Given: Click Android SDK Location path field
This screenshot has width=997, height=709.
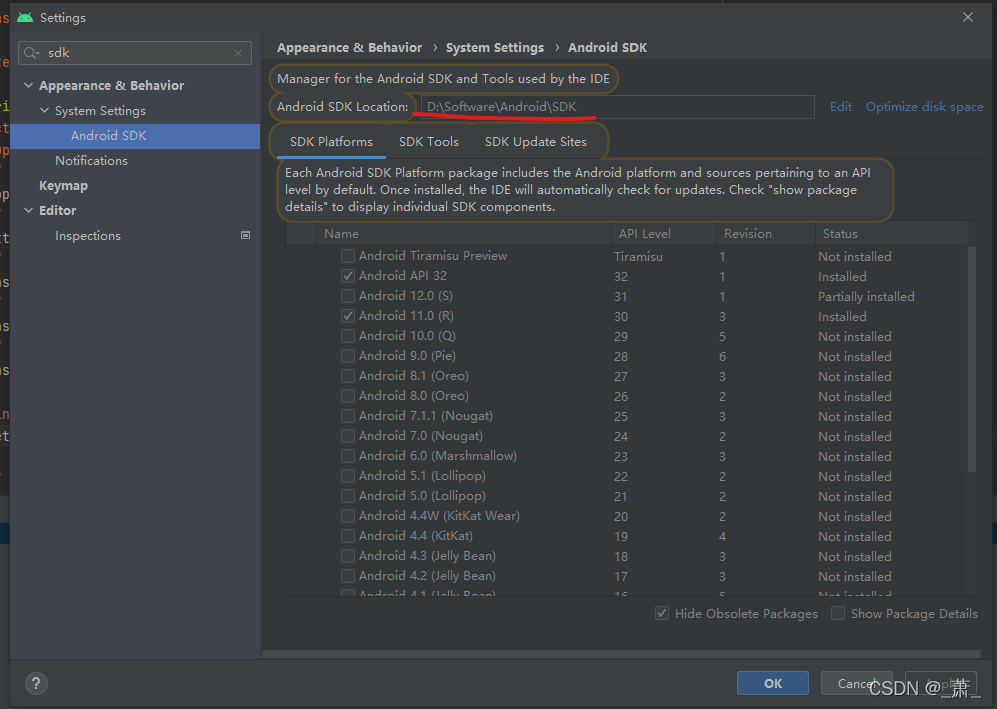Looking at the screenshot, I should [x=617, y=107].
